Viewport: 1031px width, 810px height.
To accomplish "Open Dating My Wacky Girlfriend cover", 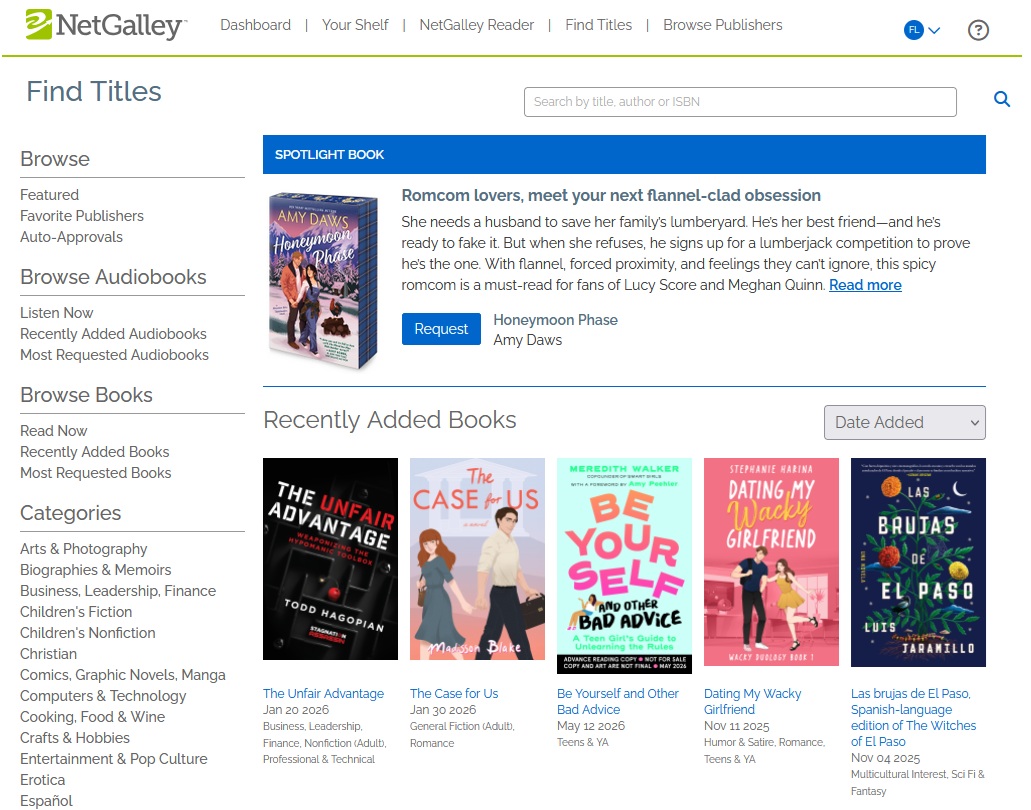I will coord(771,562).
